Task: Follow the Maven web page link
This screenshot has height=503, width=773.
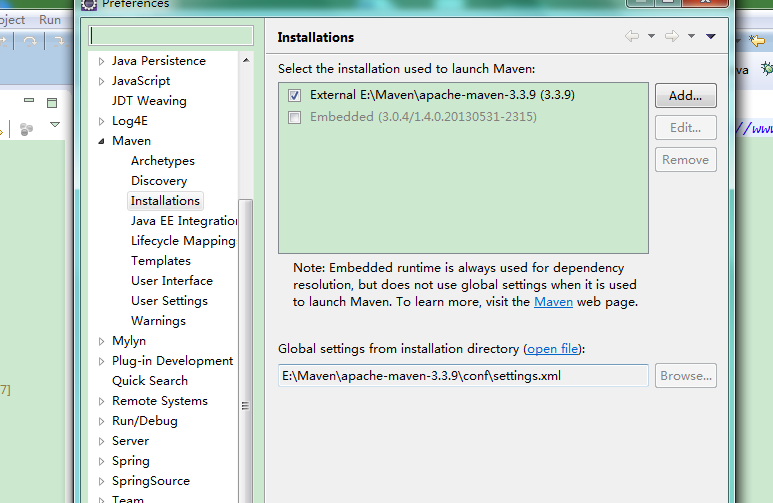Action: [553, 302]
